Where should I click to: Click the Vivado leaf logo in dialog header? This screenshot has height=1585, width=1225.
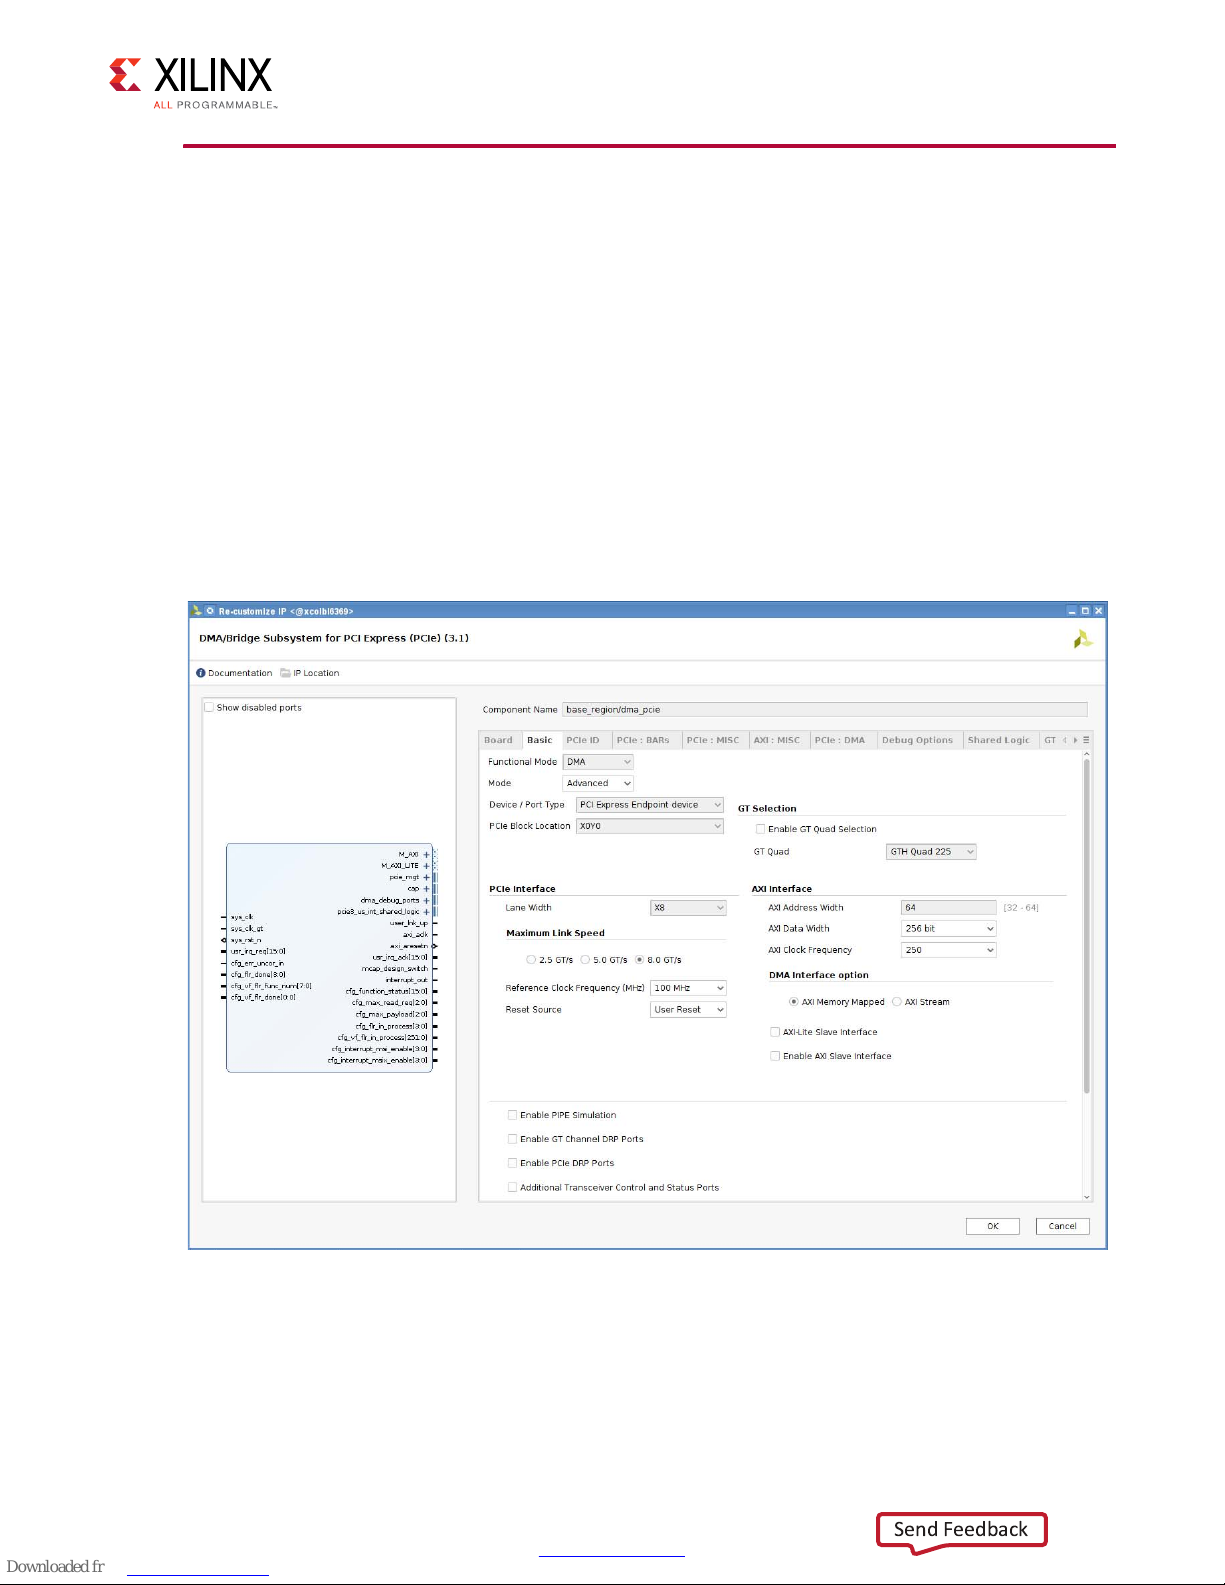click(x=1083, y=639)
